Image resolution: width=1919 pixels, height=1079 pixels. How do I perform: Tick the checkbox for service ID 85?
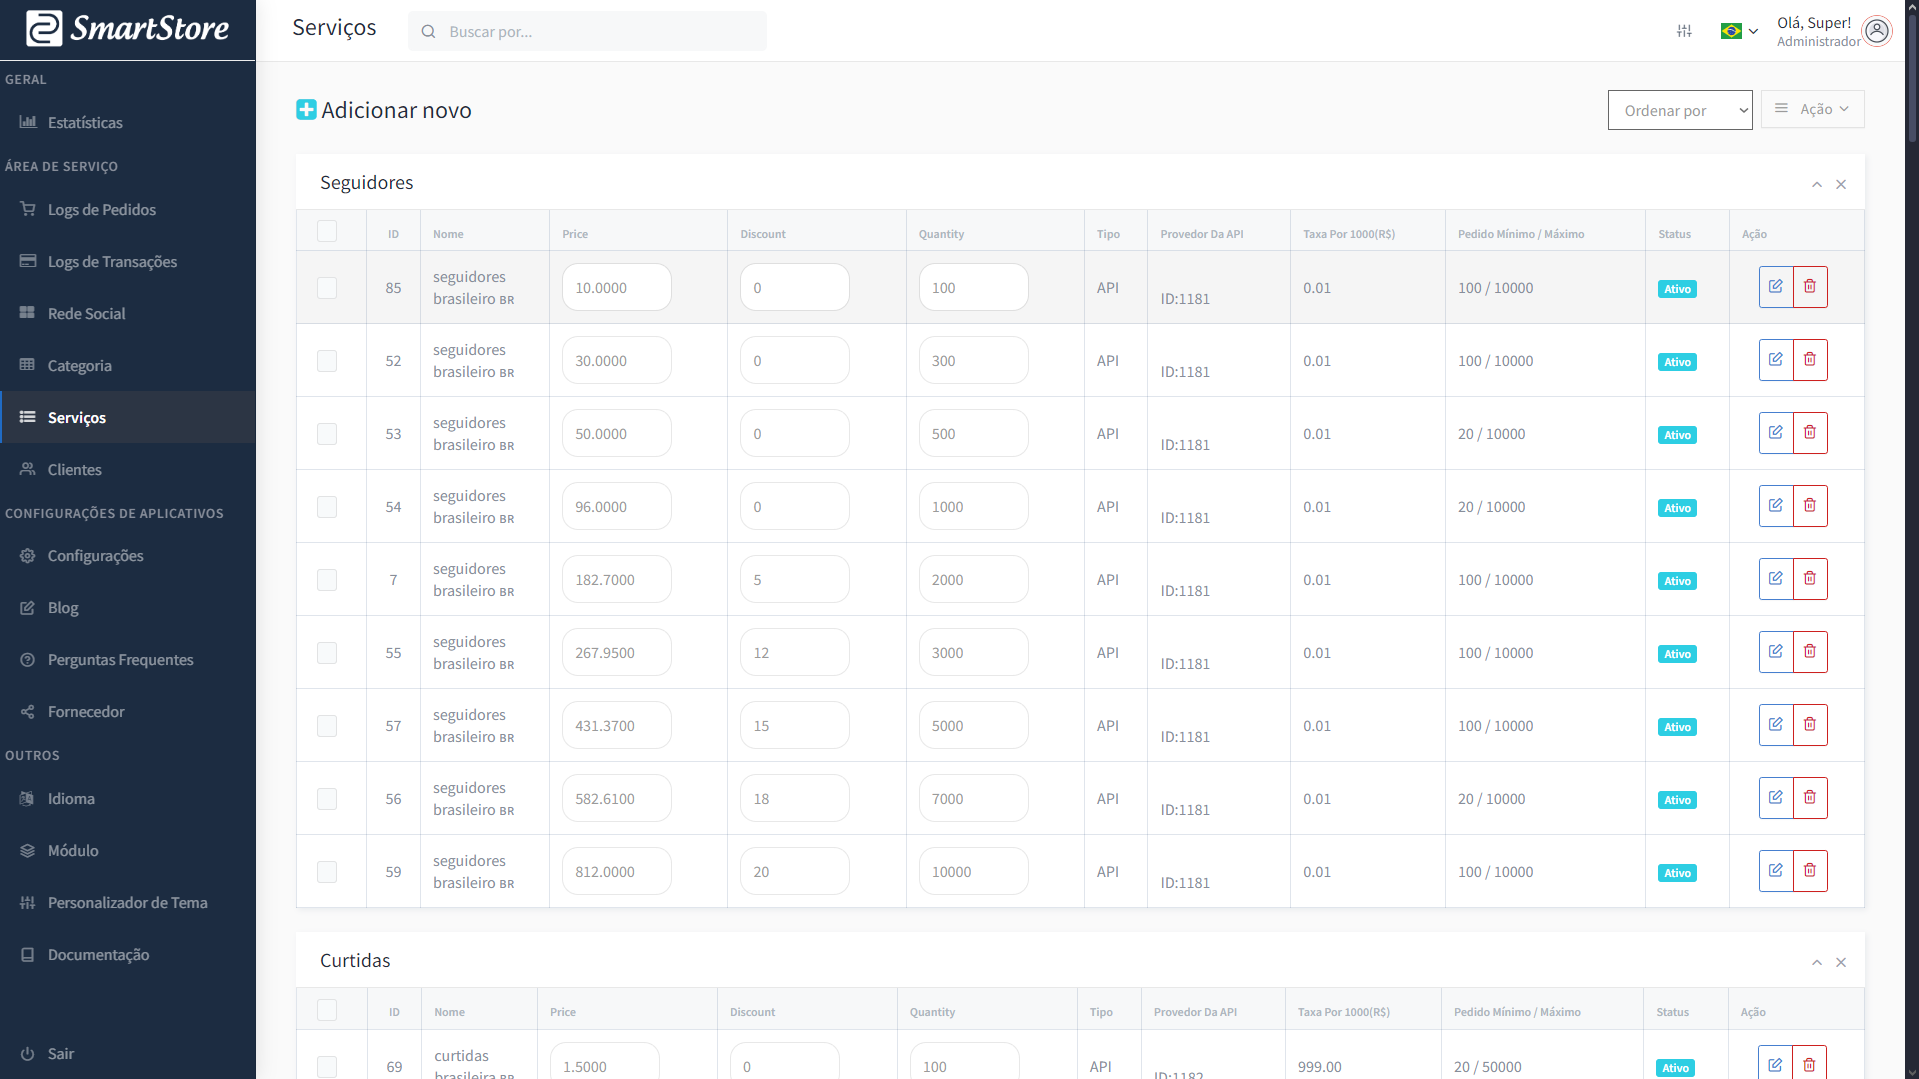[x=327, y=288]
